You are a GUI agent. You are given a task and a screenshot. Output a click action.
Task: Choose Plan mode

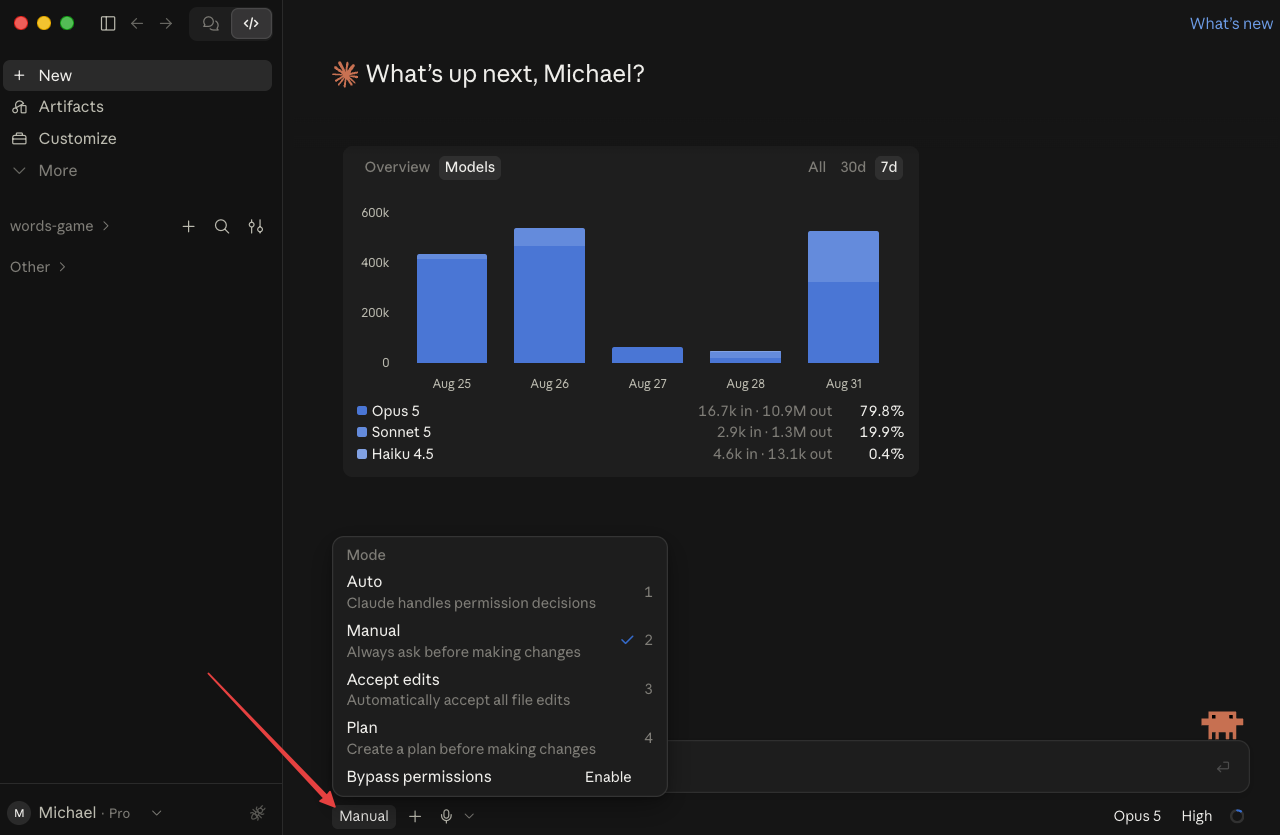(500, 738)
